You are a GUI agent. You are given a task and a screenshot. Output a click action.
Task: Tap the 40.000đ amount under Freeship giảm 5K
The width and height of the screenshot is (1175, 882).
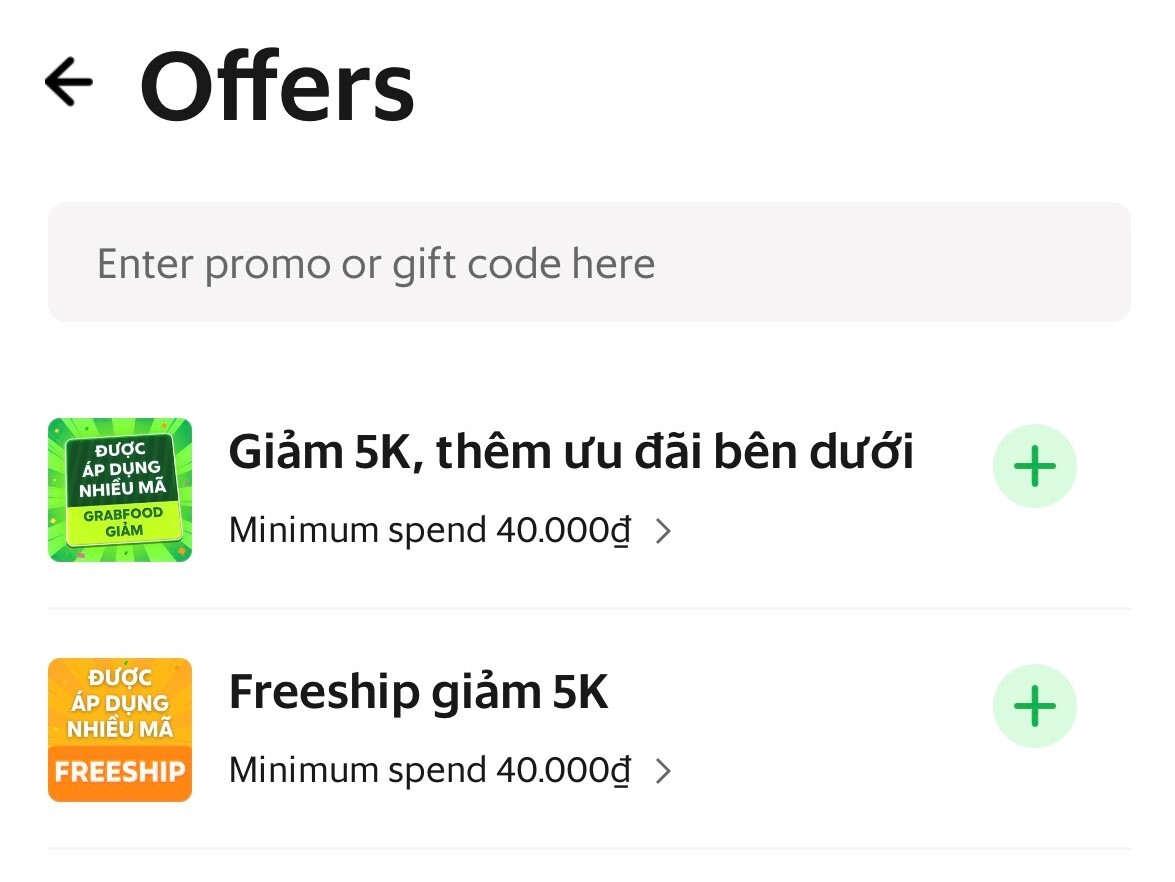point(563,770)
